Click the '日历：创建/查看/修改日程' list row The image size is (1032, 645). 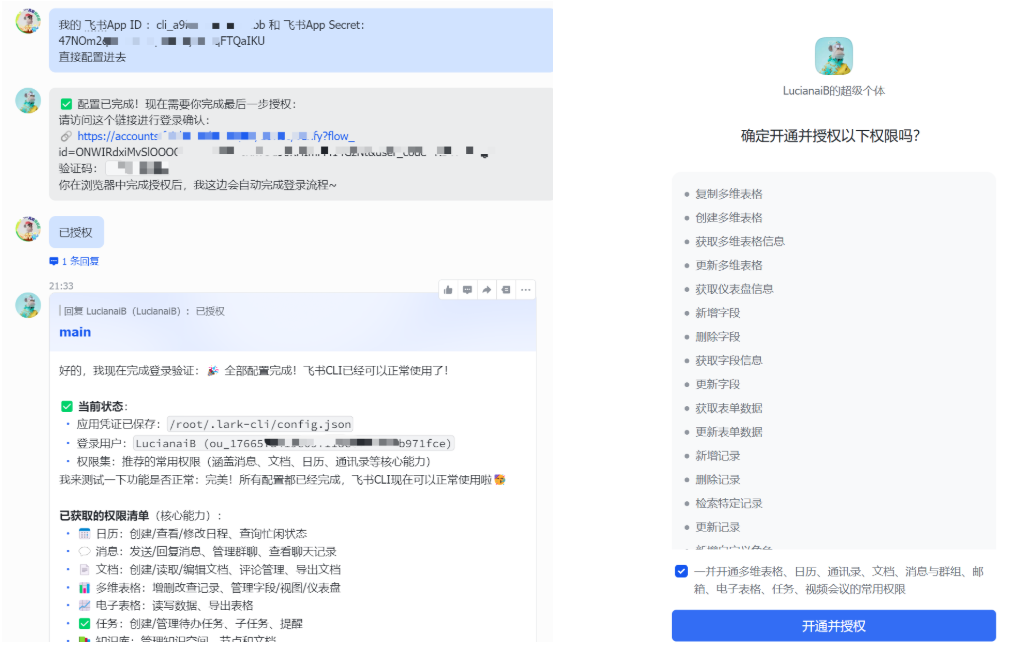(193, 534)
